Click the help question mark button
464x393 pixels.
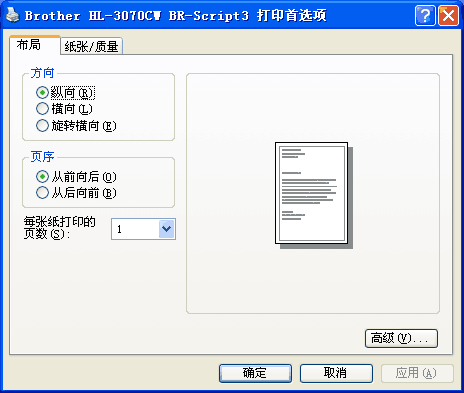tap(425, 15)
